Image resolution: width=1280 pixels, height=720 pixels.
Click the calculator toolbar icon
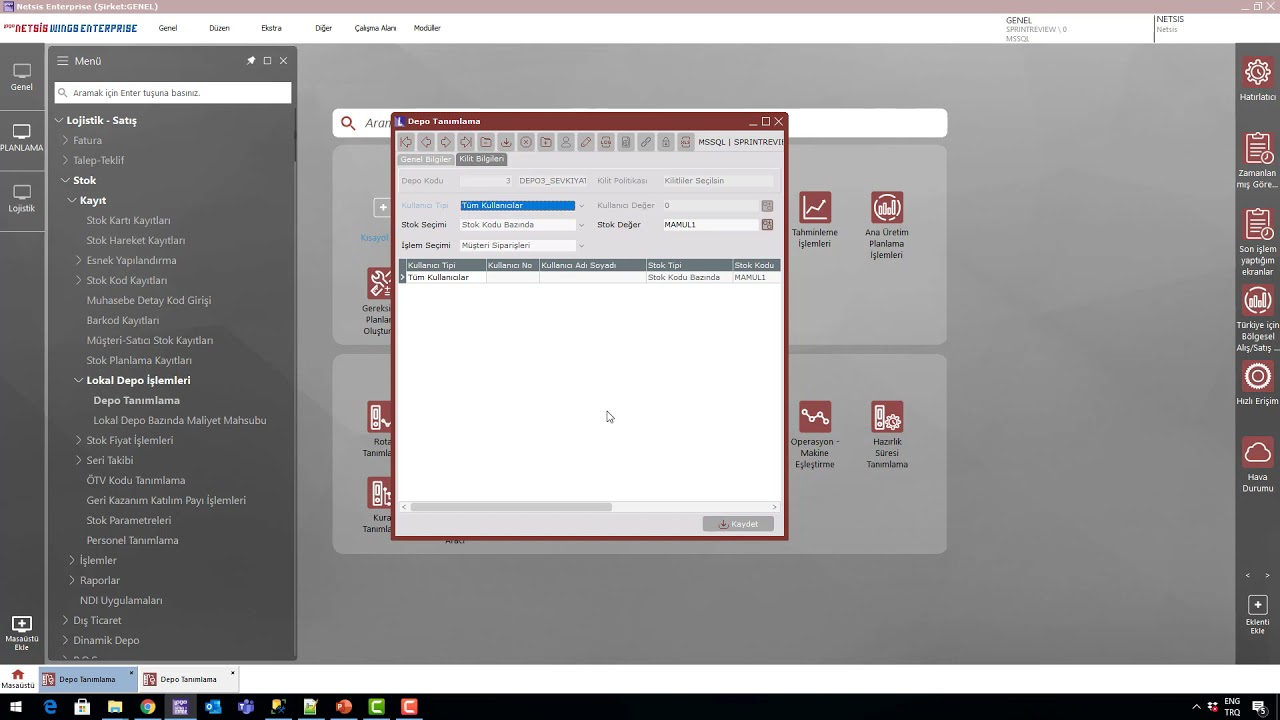coord(626,142)
